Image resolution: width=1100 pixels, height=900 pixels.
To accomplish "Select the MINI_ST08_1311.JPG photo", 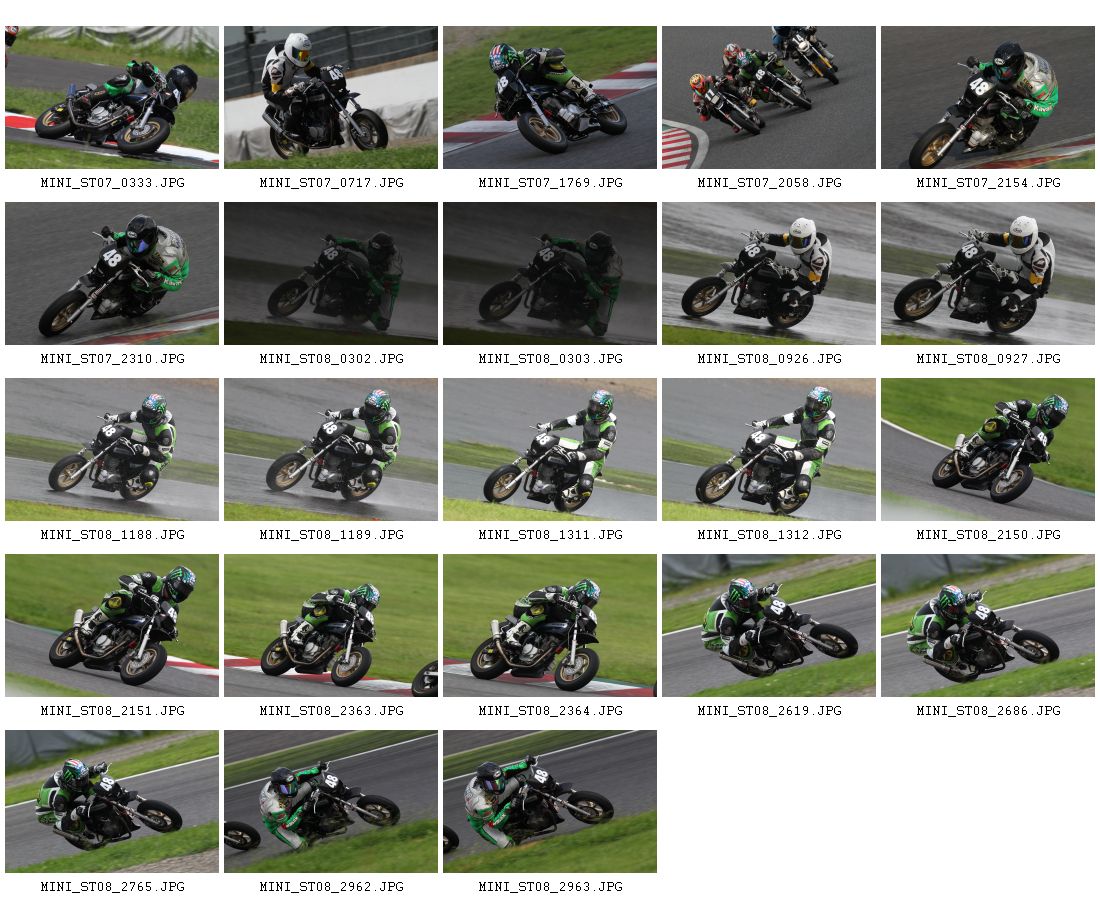I will point(550,450).
